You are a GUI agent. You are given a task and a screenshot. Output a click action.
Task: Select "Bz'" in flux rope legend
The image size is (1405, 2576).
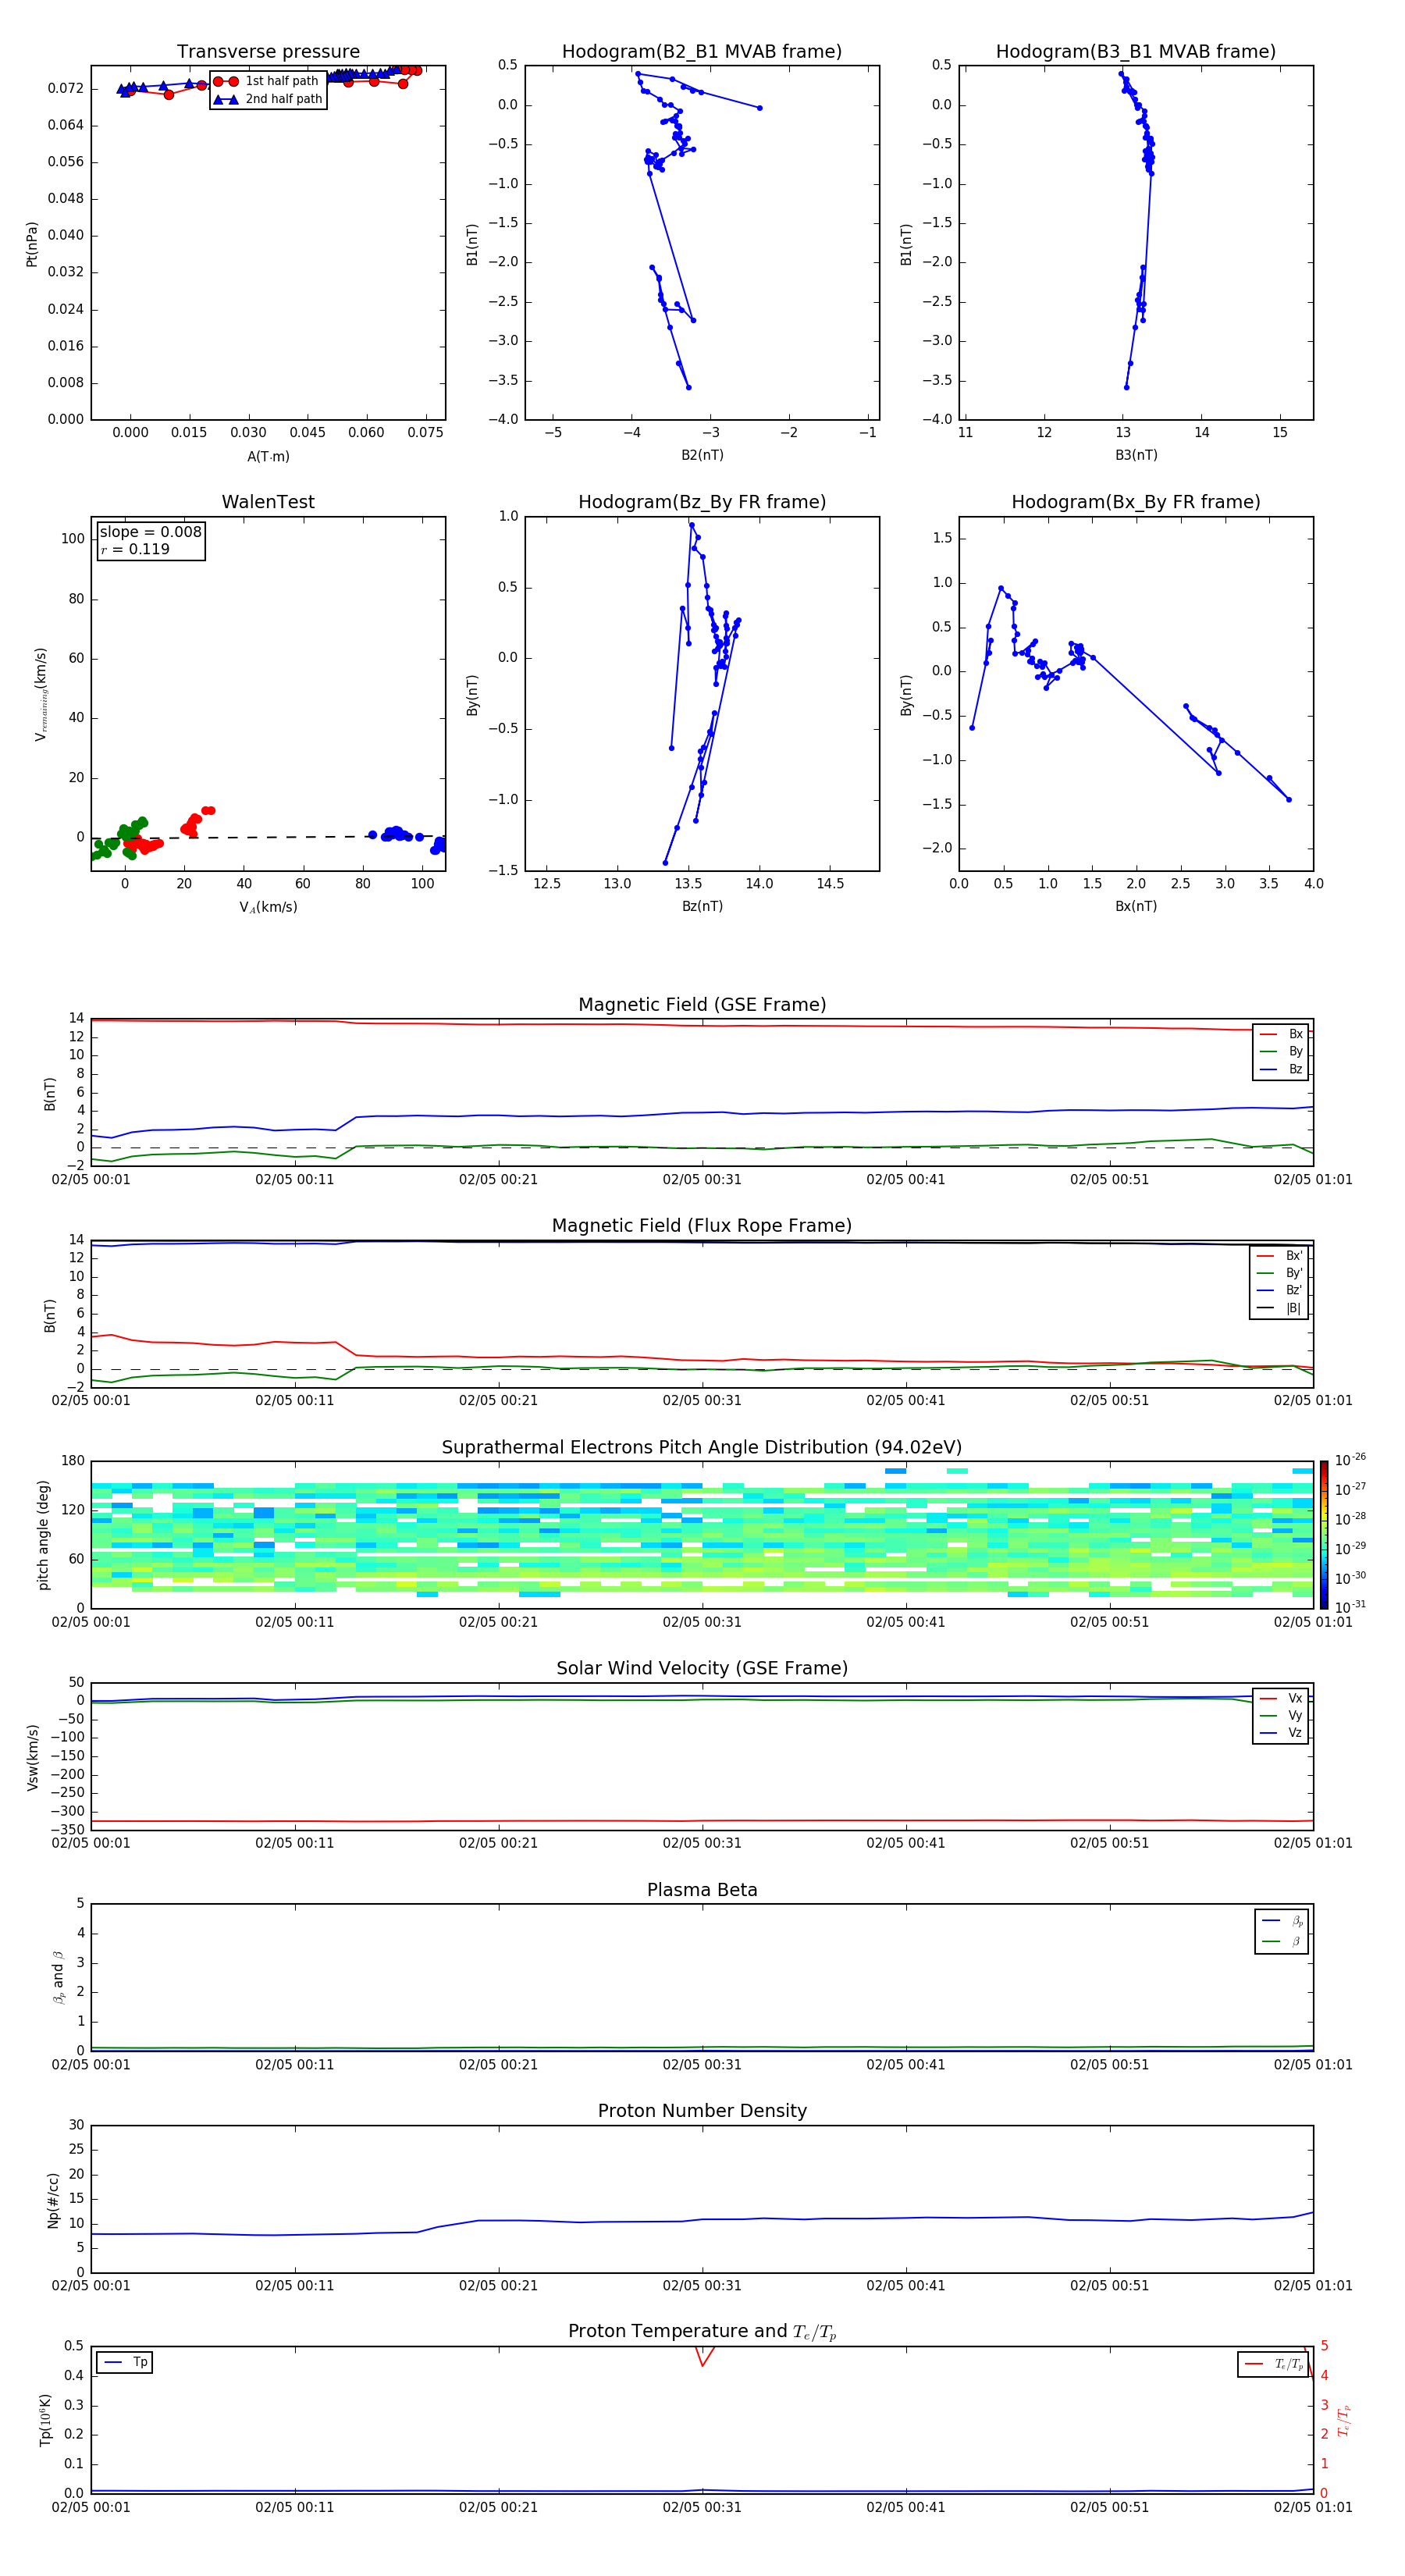tap(1279, 1290)
